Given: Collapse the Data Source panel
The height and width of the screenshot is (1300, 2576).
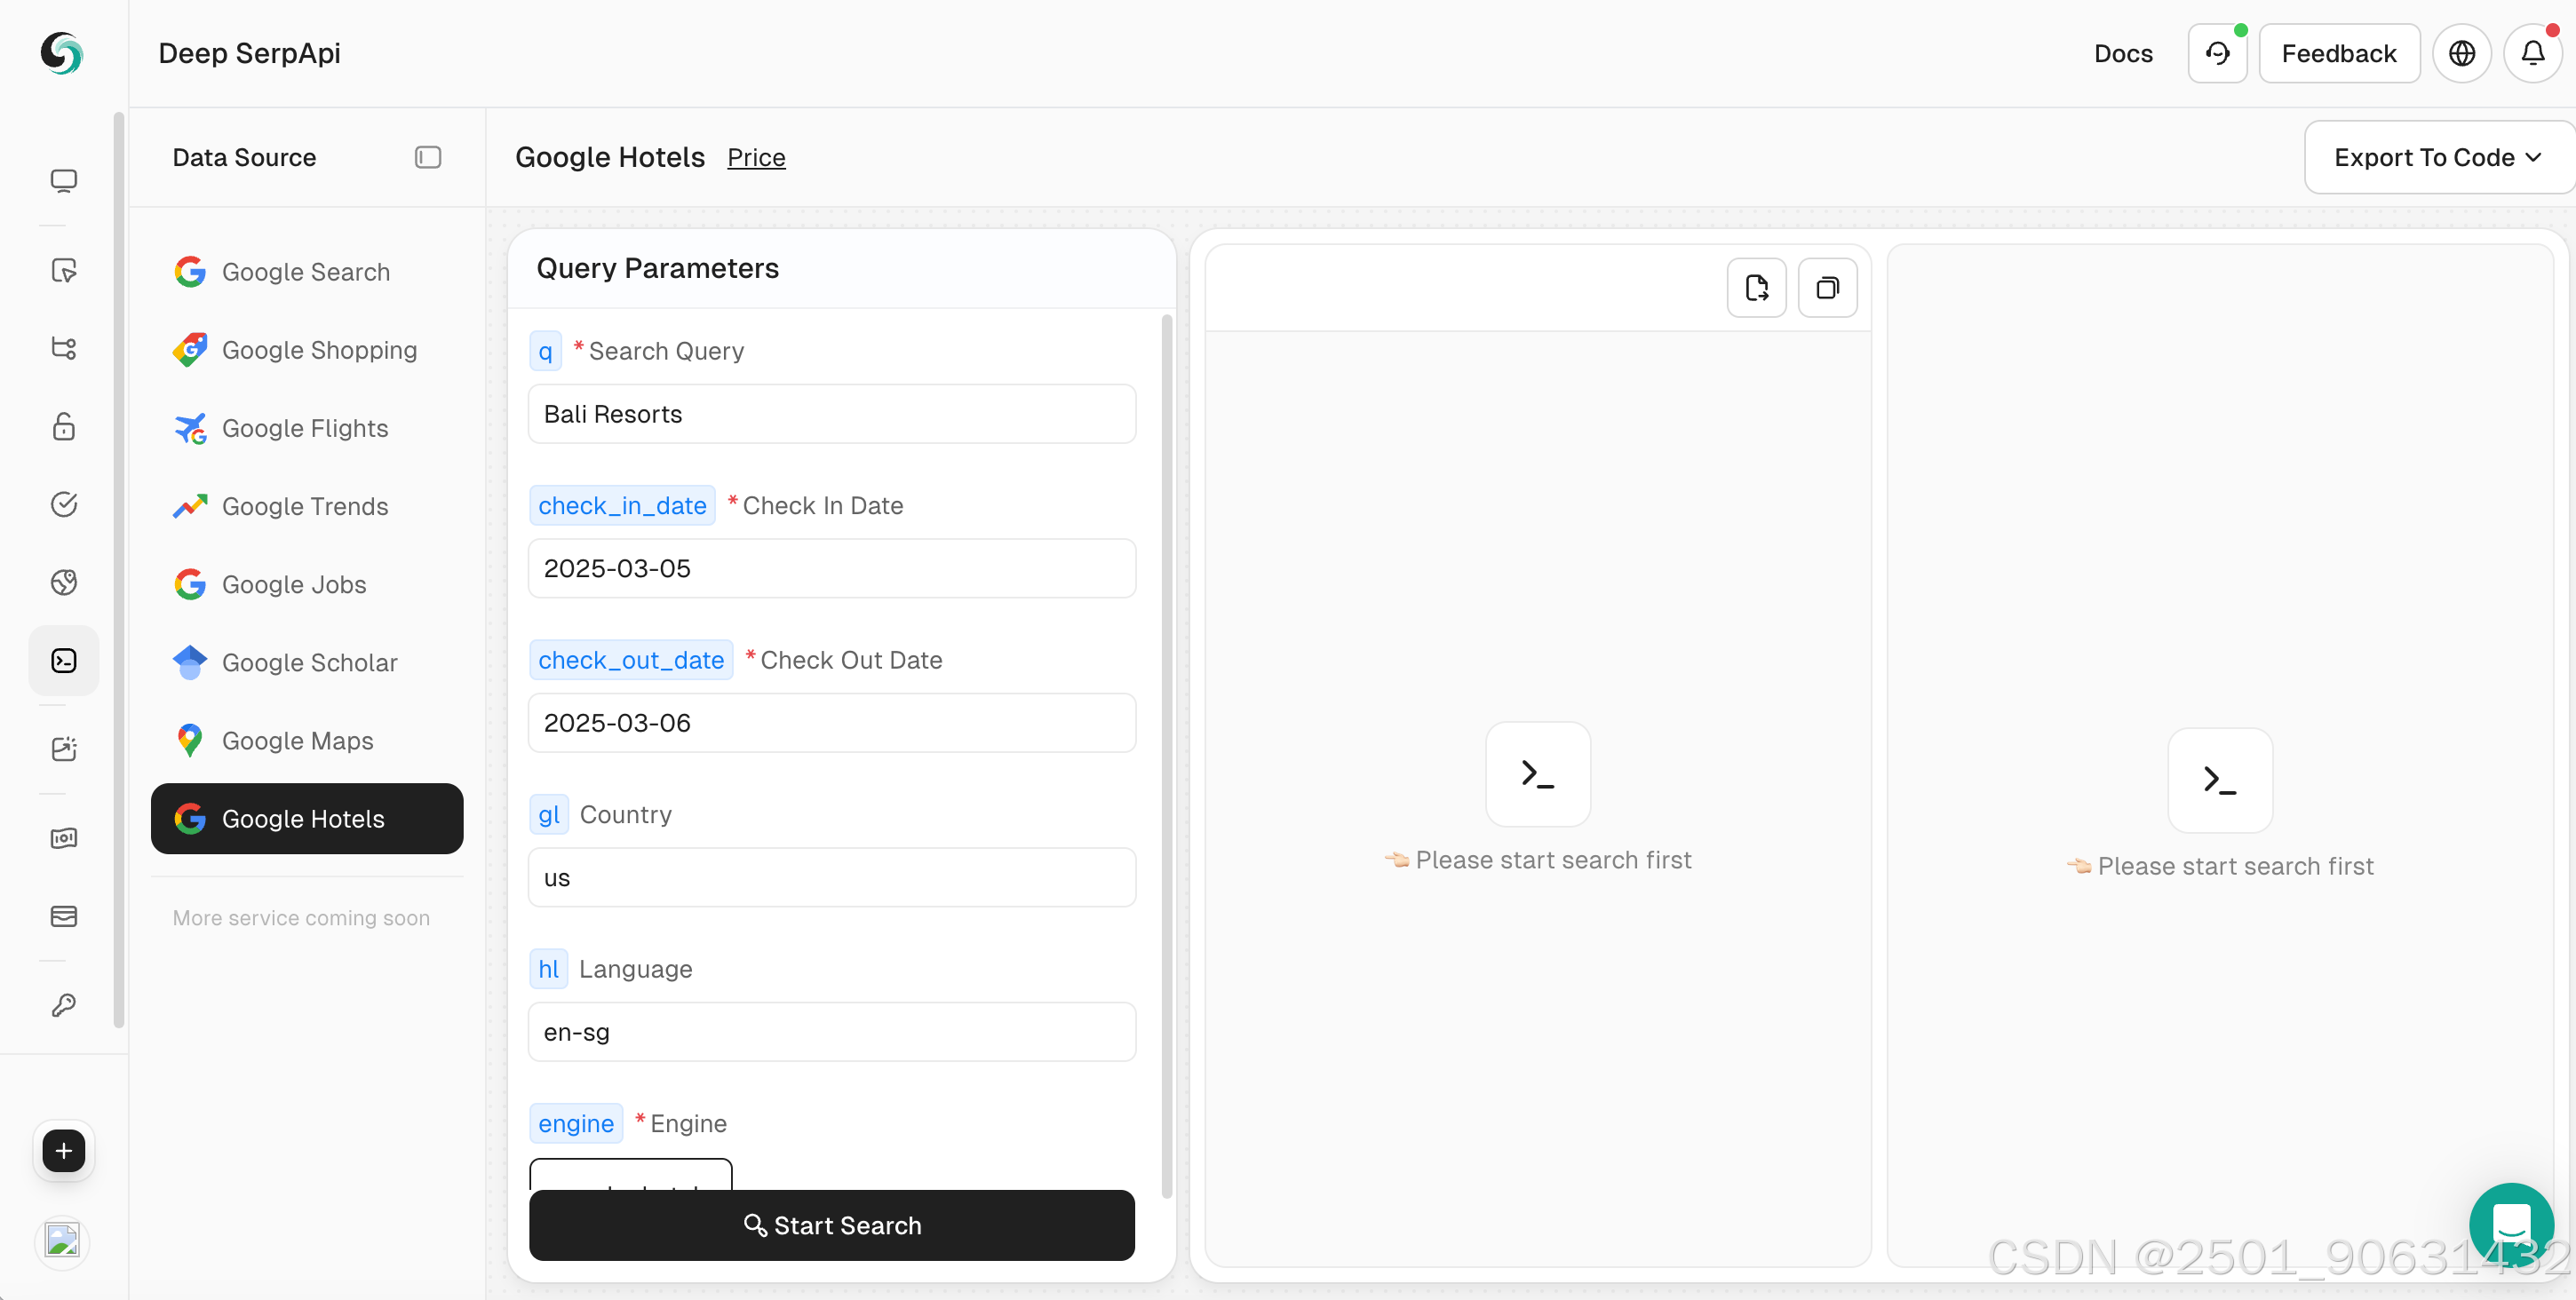Looking at the screenshot, I should pos(428,157).
